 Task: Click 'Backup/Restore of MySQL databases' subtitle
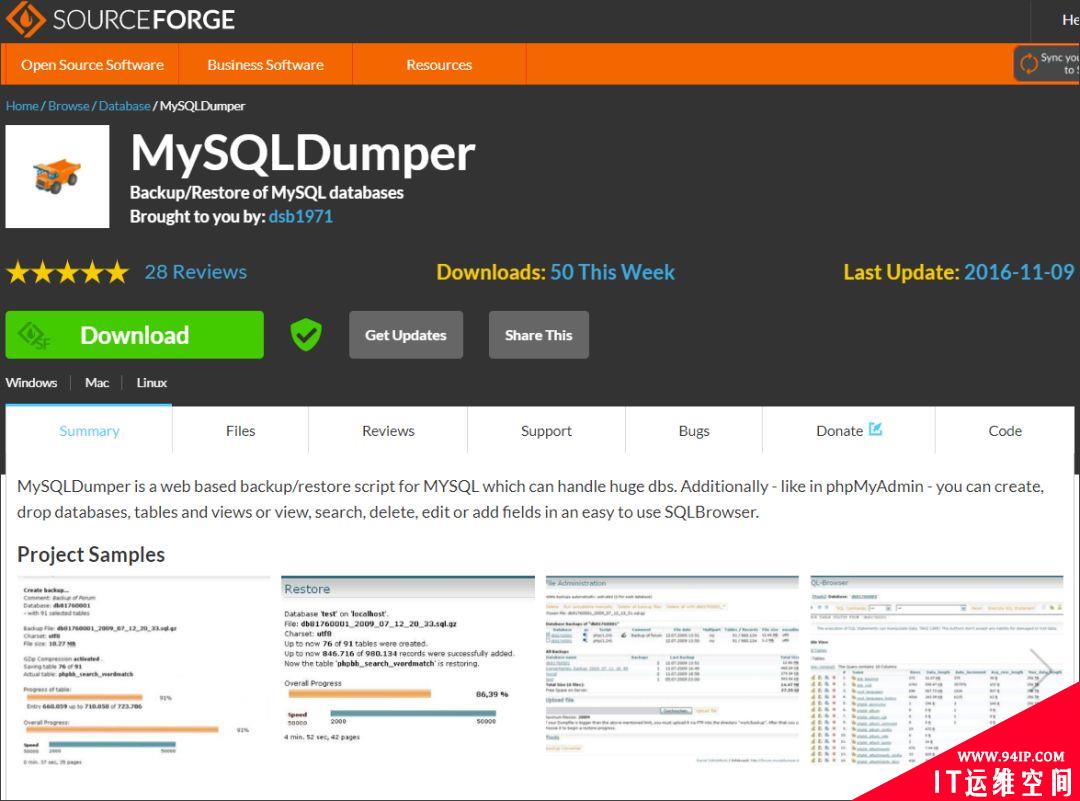click(267, 192)
